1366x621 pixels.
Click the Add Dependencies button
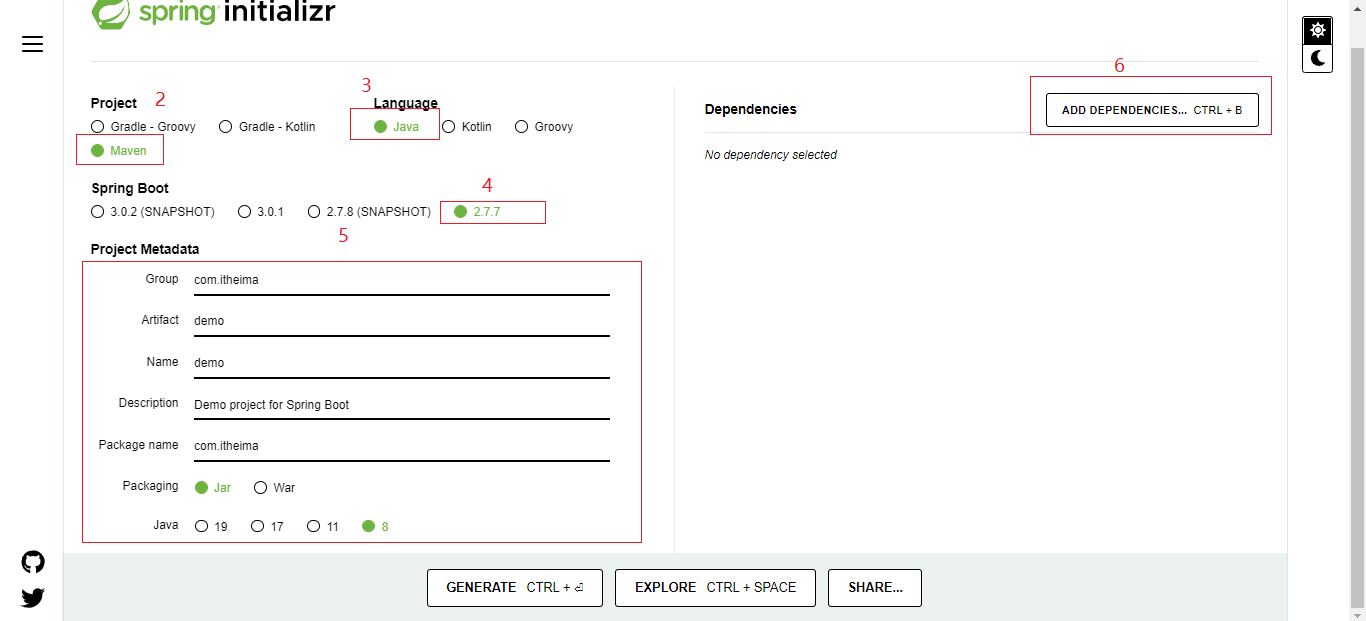pos(1152,110)
